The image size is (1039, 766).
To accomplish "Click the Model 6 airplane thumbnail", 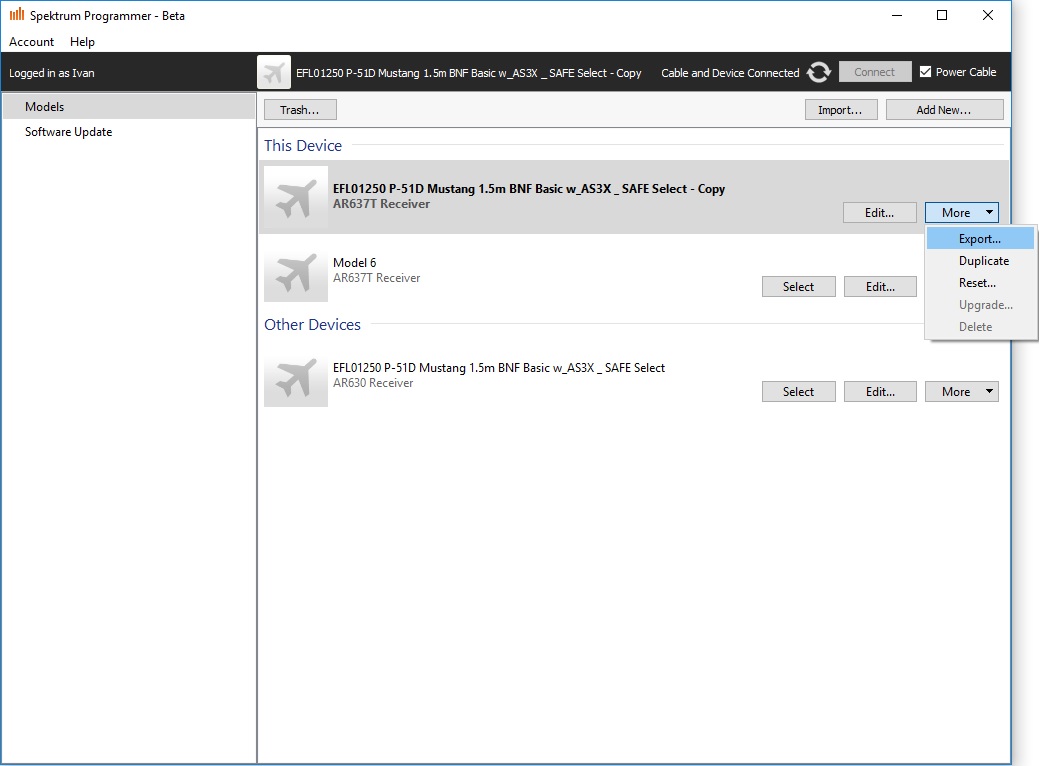I will click(296, 276).
